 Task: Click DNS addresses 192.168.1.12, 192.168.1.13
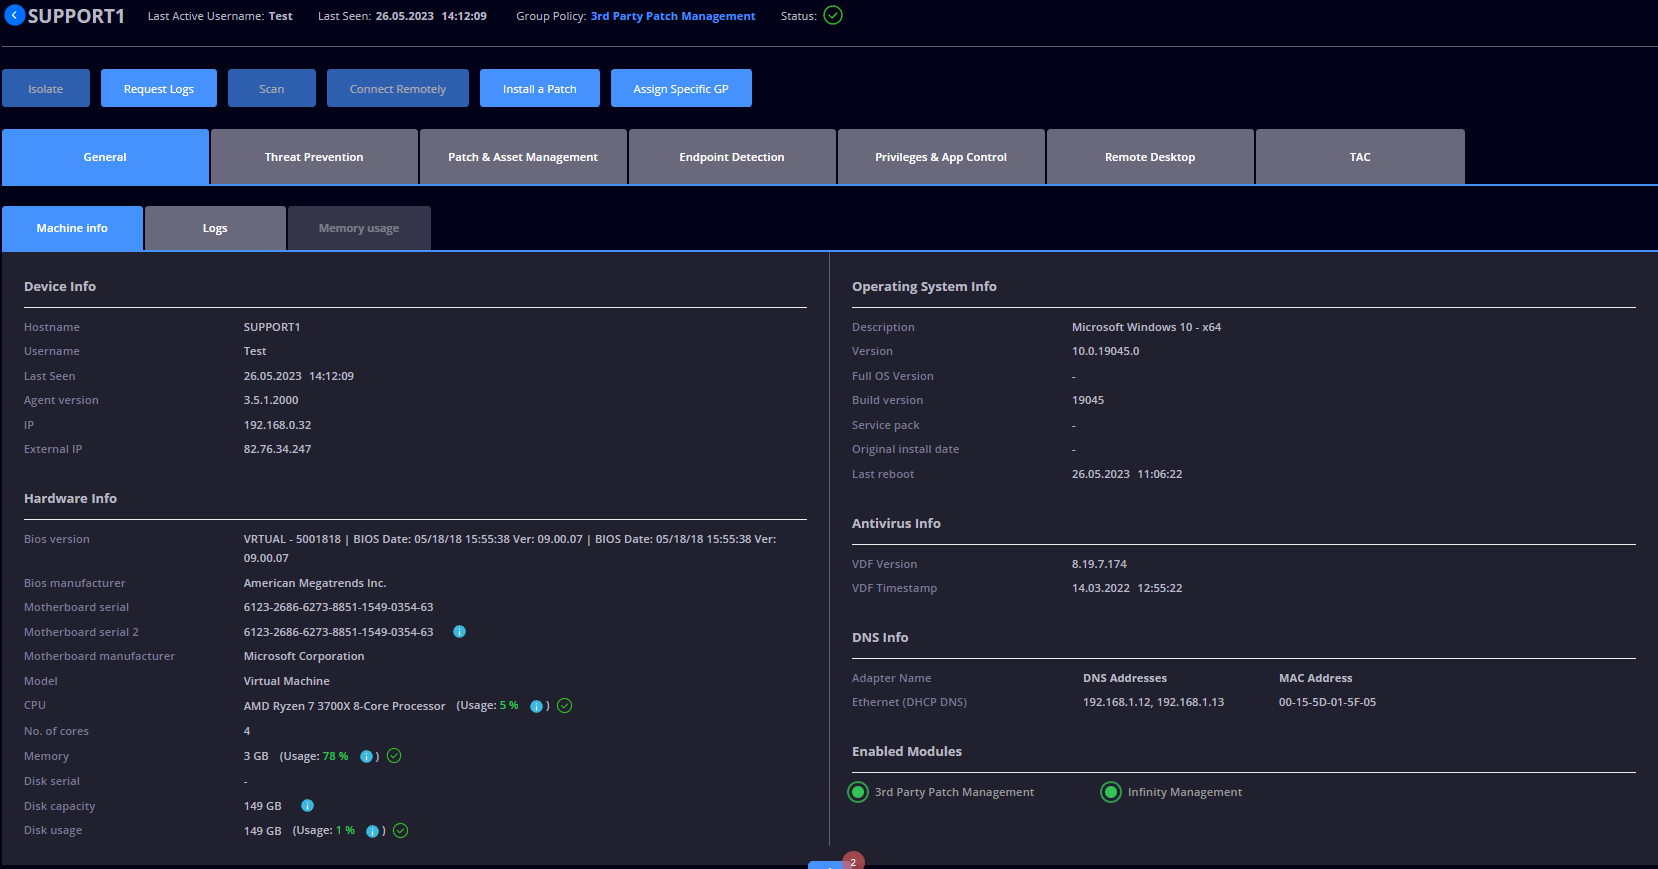tap(1153, 702)
